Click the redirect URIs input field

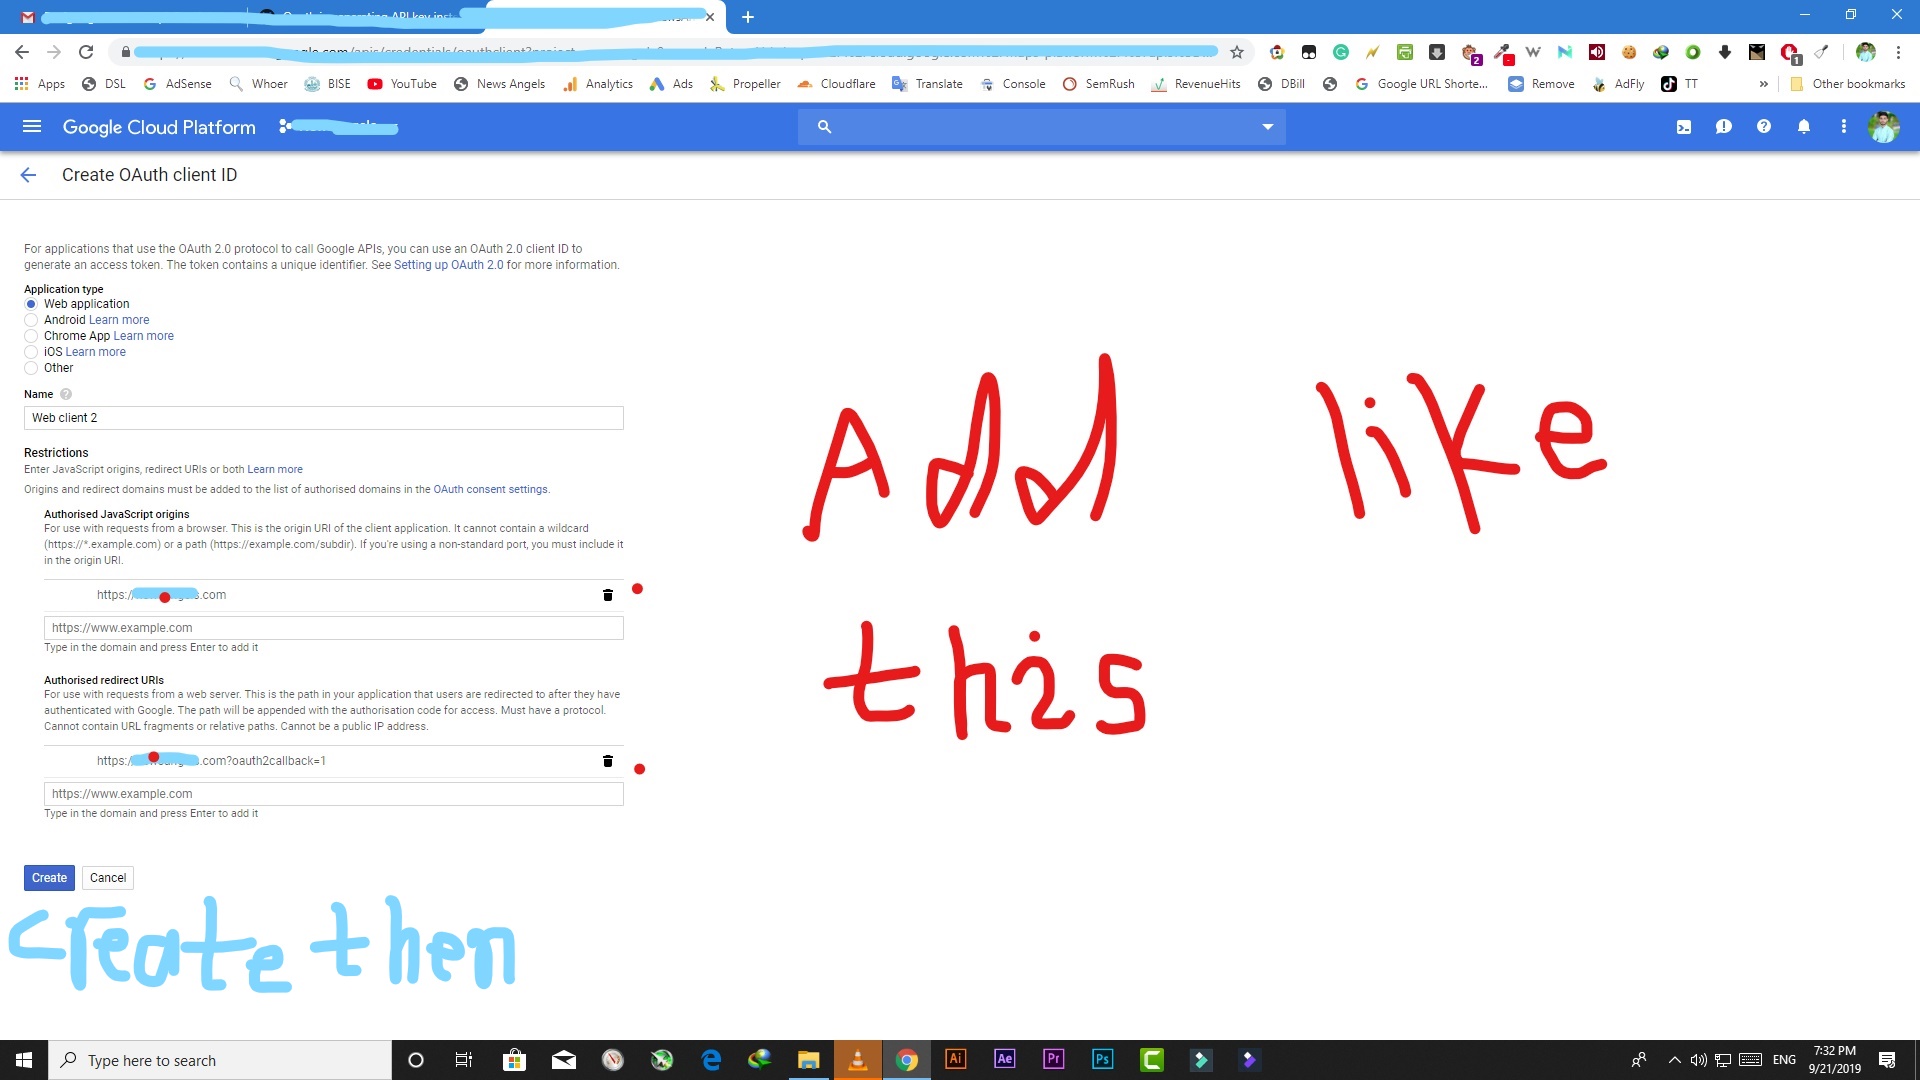333,794
